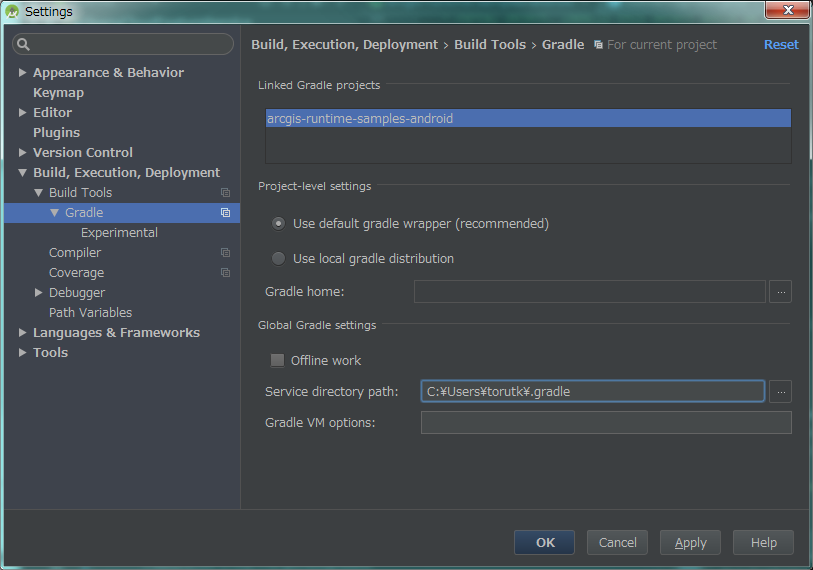The image size is (813, 570).
Task: Click project-level icon beside Compiler
Action: [225, 253]
